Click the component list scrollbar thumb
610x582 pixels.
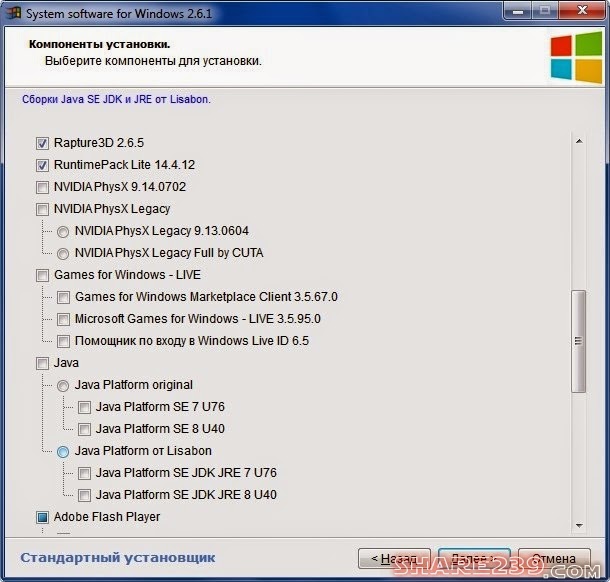point(578,341)
